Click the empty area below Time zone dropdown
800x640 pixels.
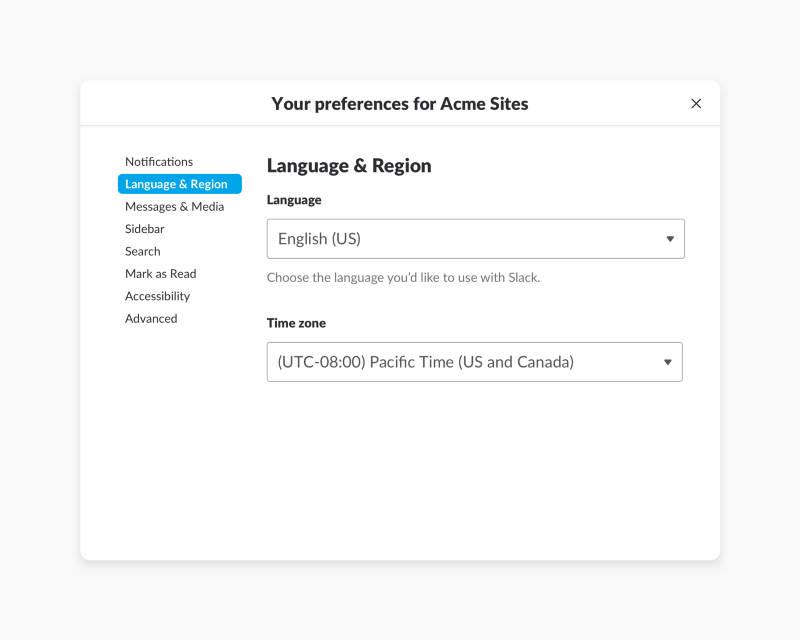point(474,470)
